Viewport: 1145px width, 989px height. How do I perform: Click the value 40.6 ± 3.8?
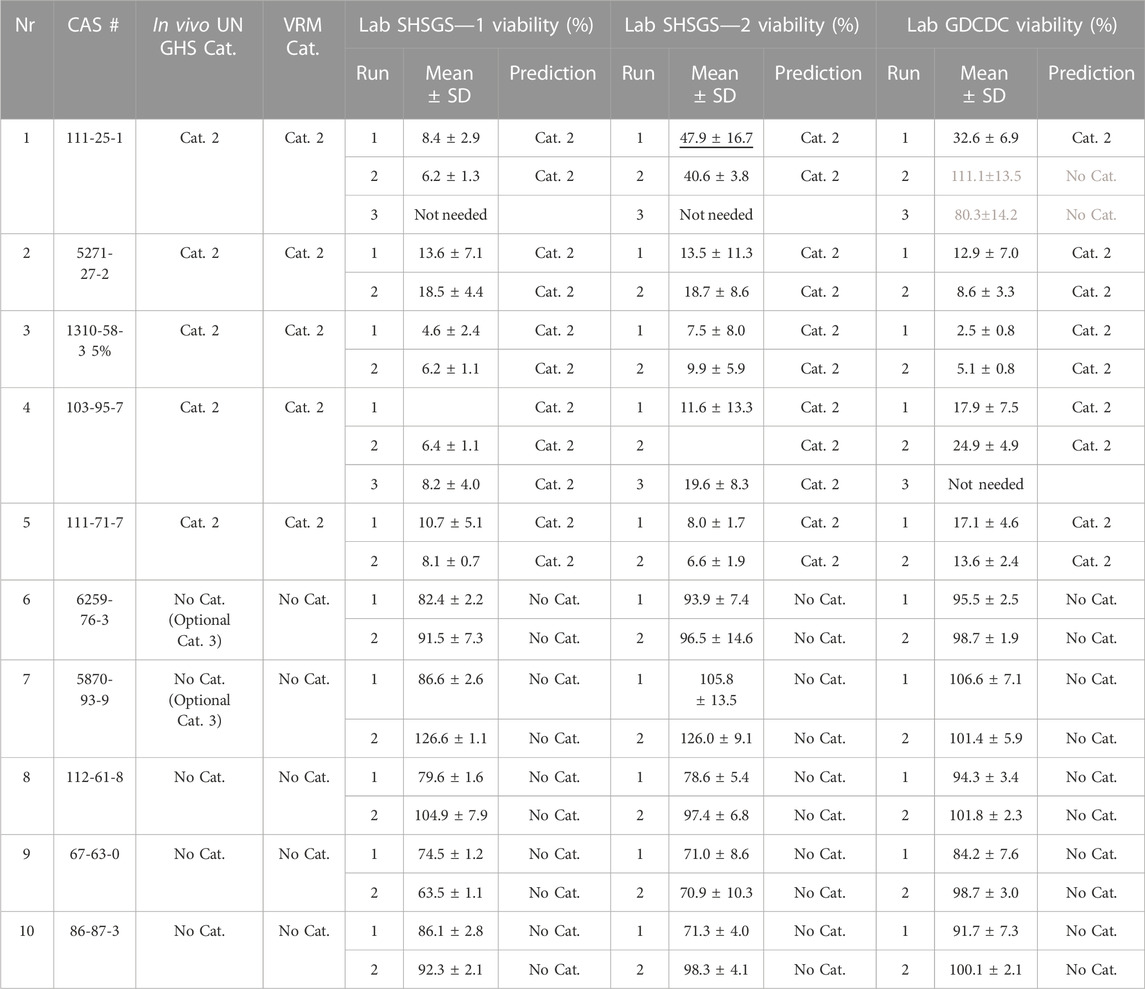coord(716,176)
